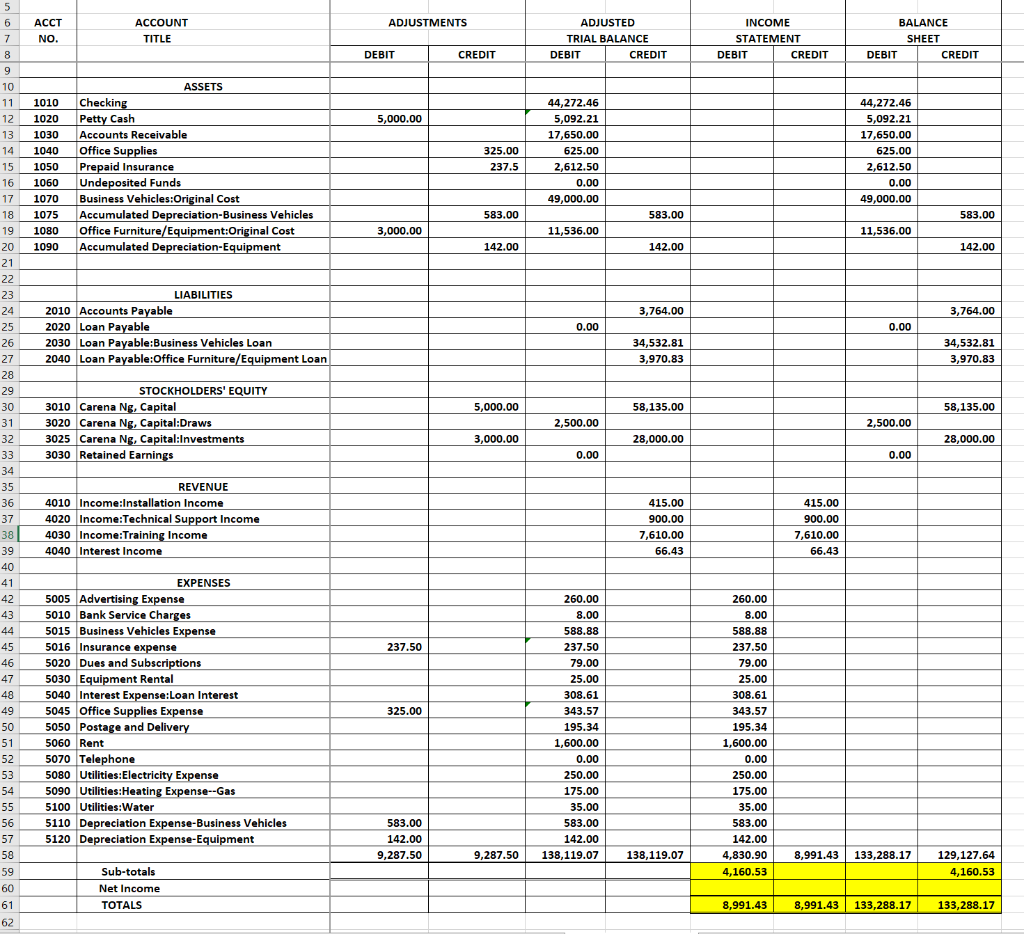
Task: Select the Accounts Payable 3,764.00 credit cell
Action: 648,310
